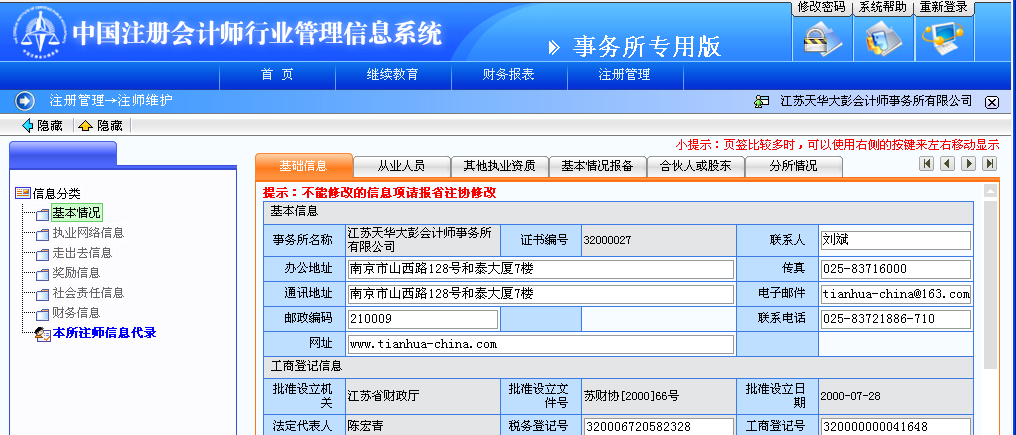Click the 信息分类 root icon
Image resolution: width=1016 pixels, height=435 pixels.
[23, 193]
